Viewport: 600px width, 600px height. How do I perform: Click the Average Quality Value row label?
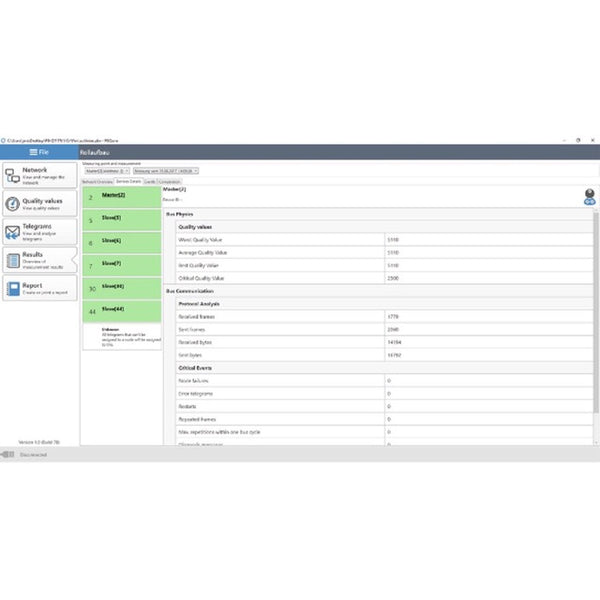point(202,253)
